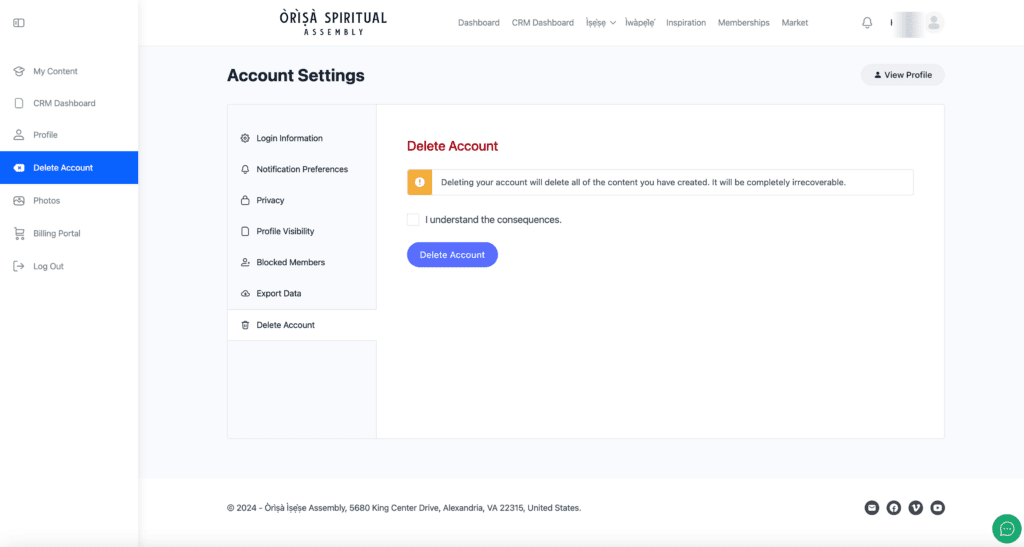1024x547 pixels.
Task: Switch to Notification Preferences tab
Action: [301, 169]
